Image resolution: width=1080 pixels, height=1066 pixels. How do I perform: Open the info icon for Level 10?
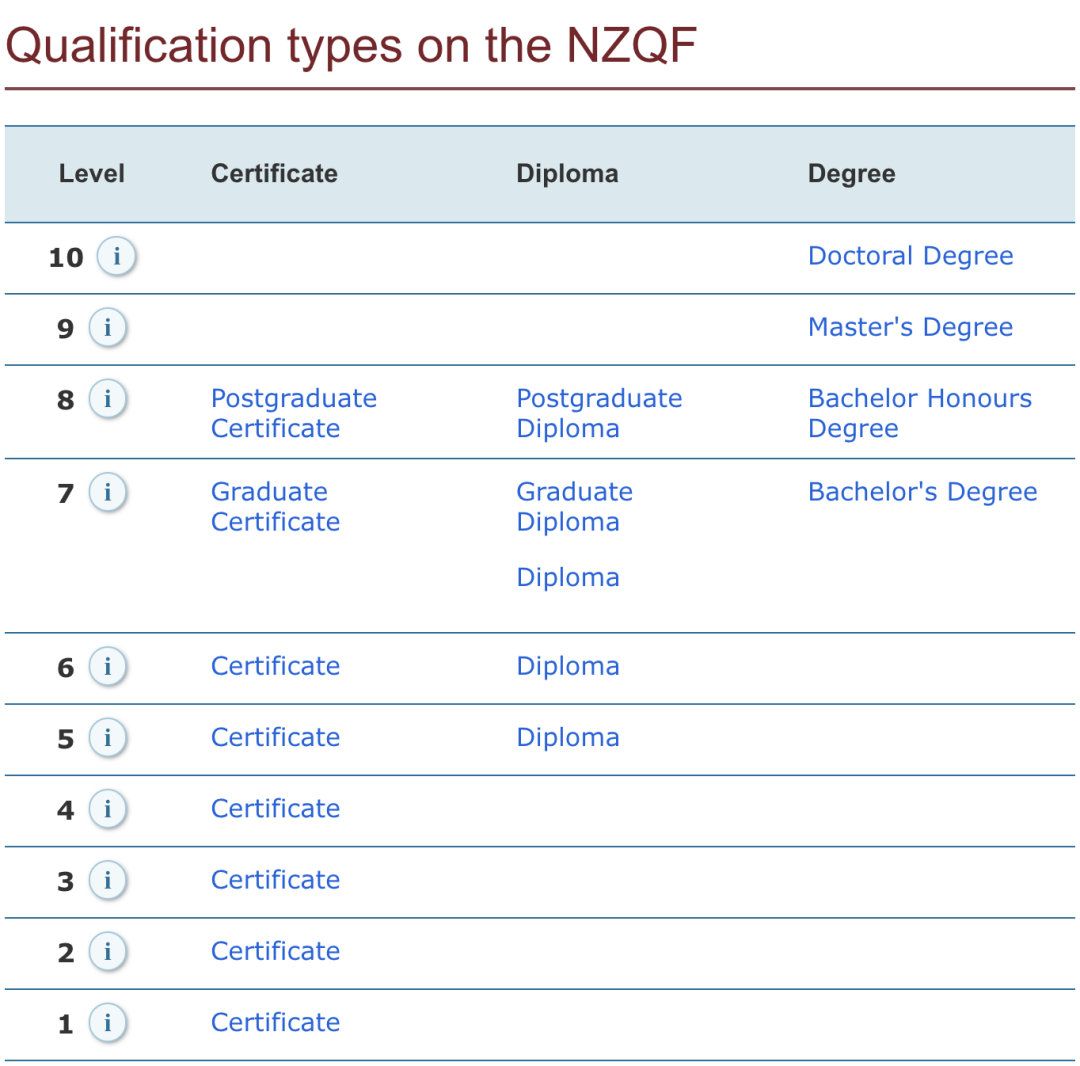tap(116, 257)
